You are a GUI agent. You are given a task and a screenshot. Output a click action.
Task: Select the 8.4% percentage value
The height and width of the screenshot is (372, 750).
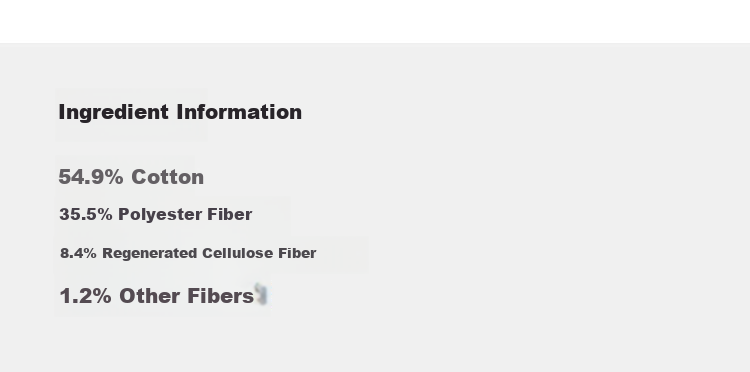click(x=78, y=253)
